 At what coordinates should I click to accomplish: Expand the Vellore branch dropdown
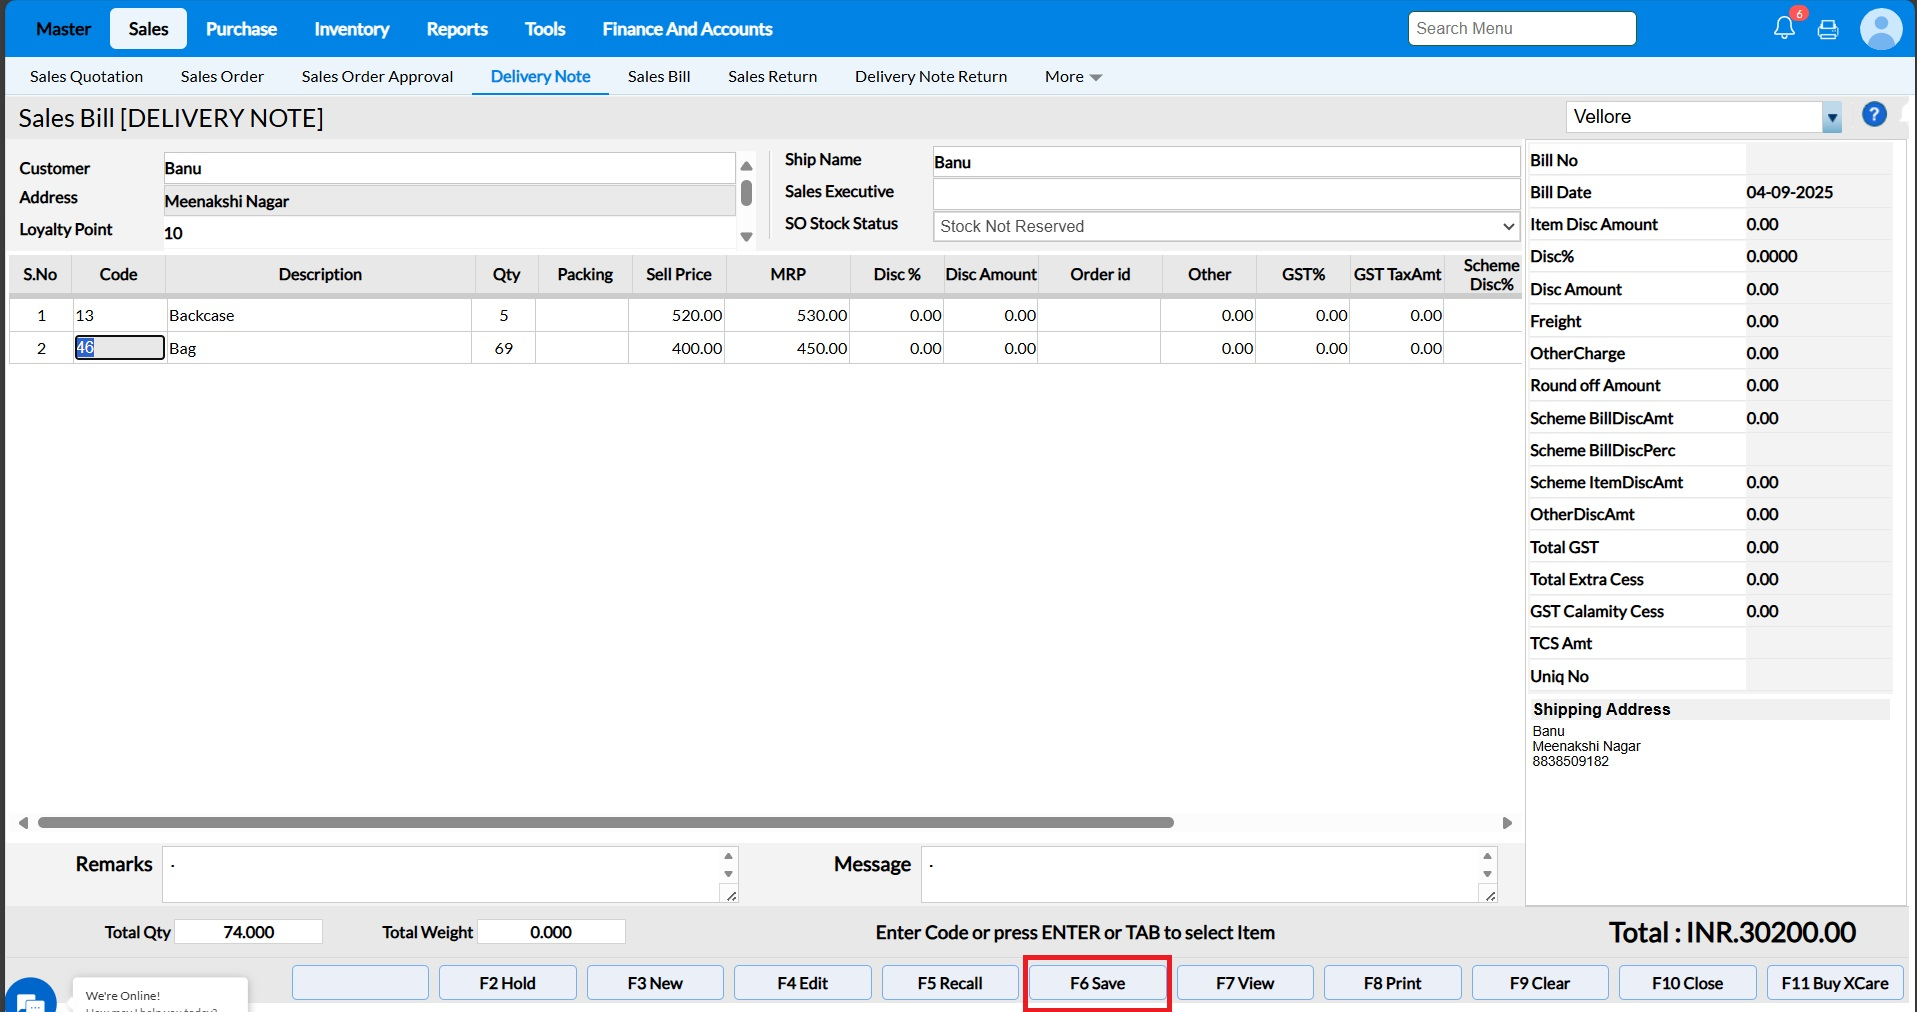(x=1831, y=117)
